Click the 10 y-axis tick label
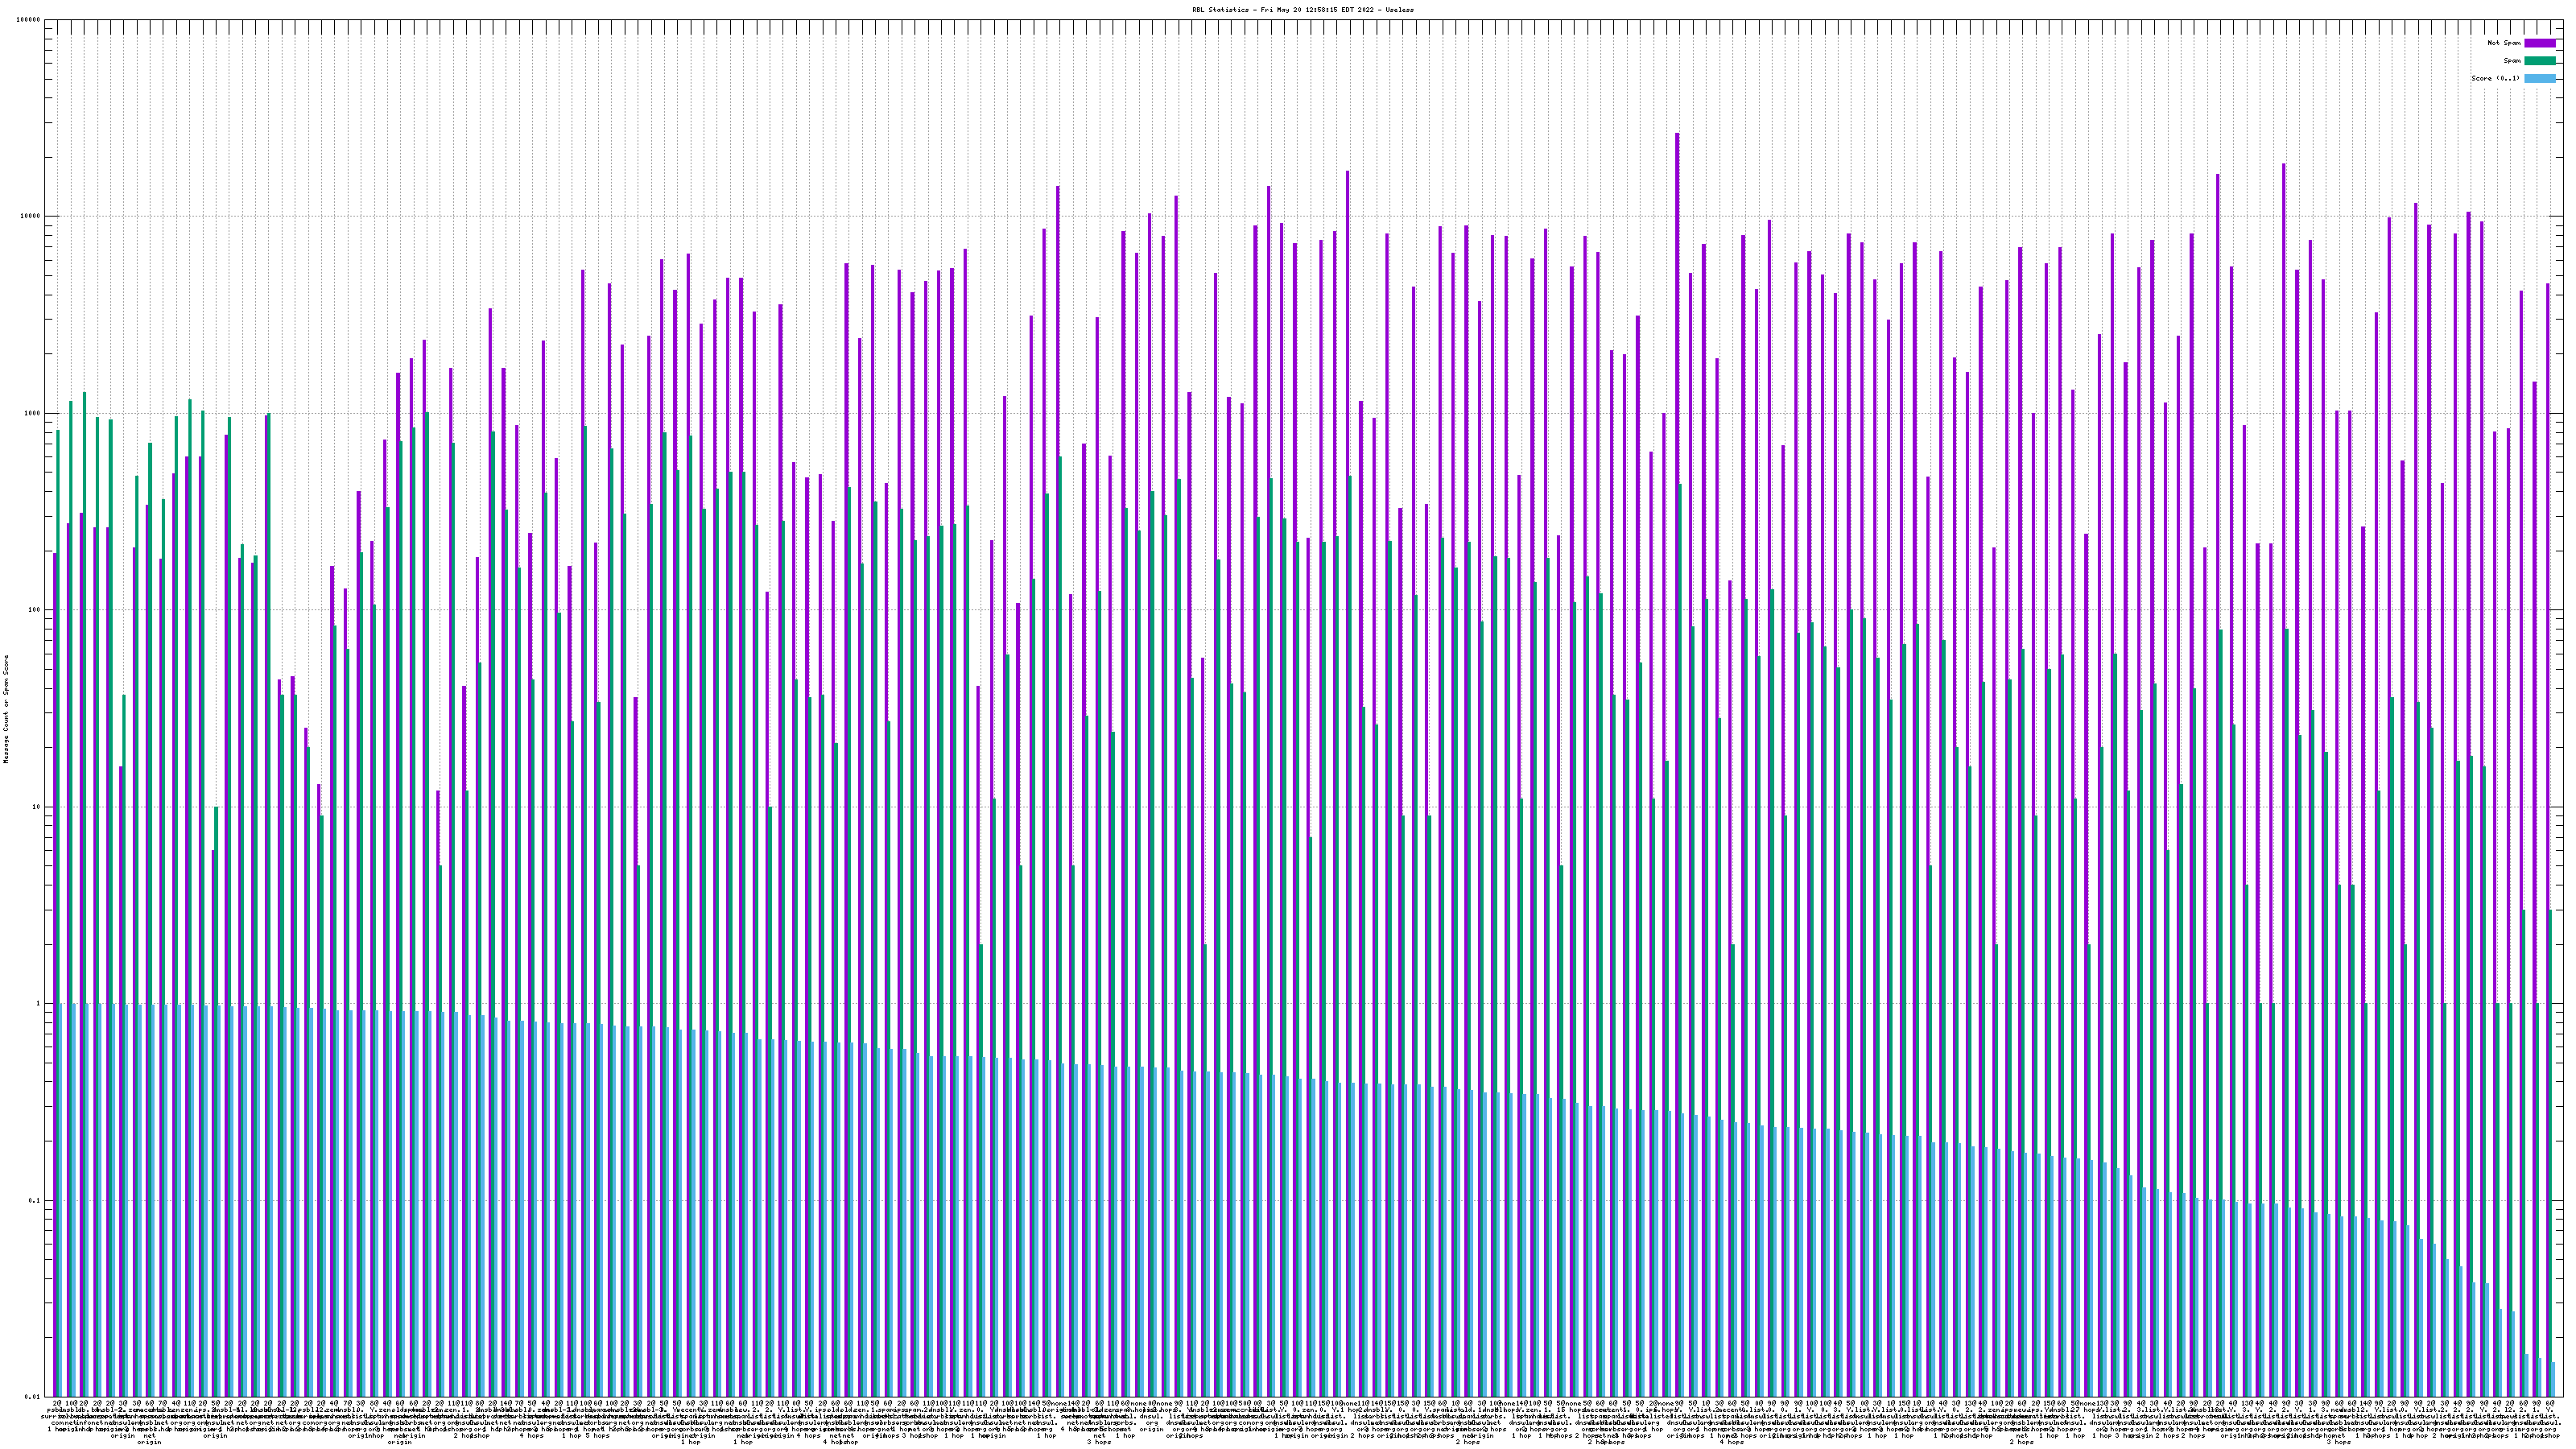The width and height of the screenshot is (2576, 1449). click(37, 807)
